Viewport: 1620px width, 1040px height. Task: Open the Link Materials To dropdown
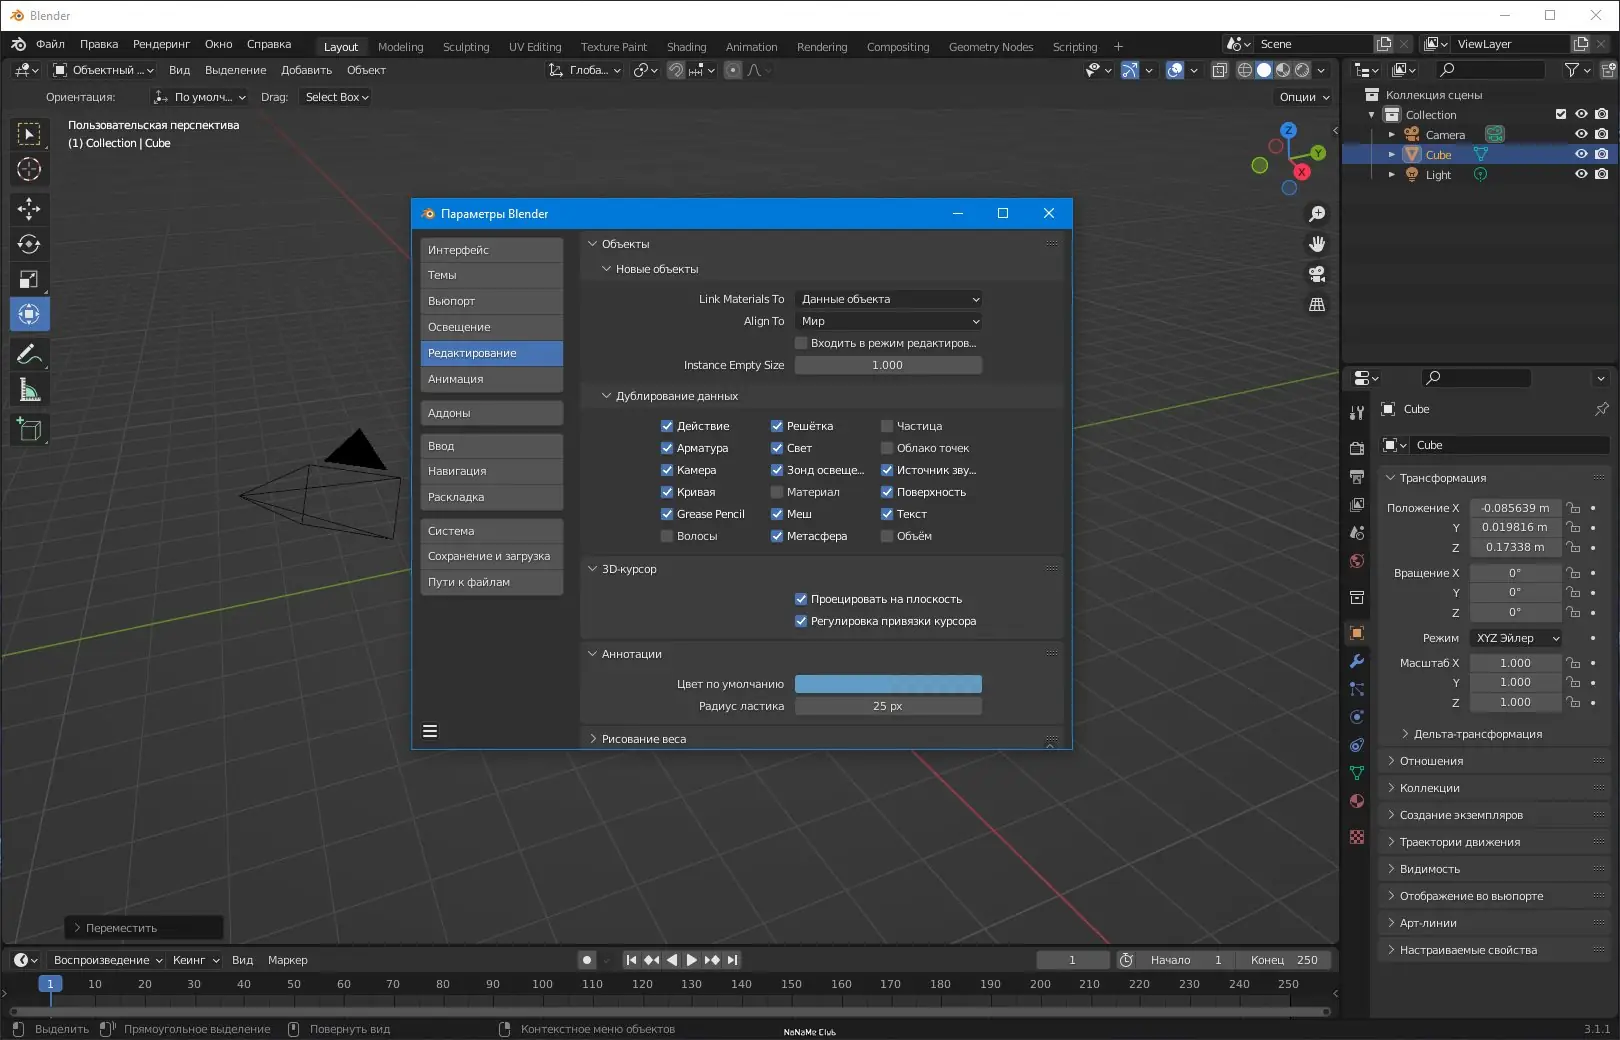(x=888, y=299)
